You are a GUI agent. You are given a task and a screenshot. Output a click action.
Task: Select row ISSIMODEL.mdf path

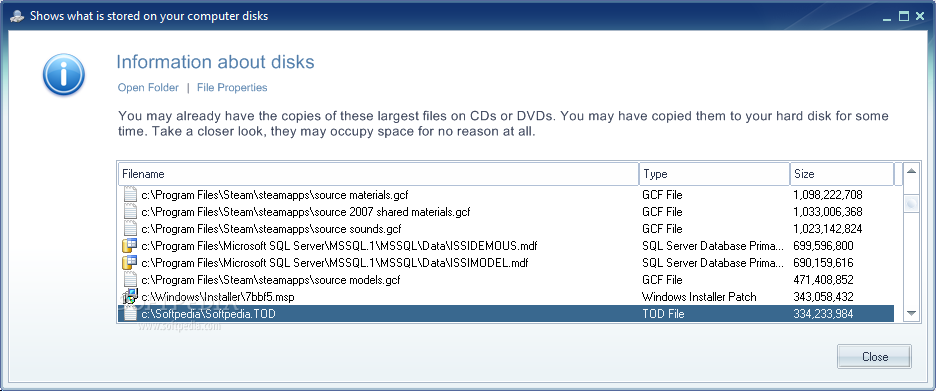point(506,263)
